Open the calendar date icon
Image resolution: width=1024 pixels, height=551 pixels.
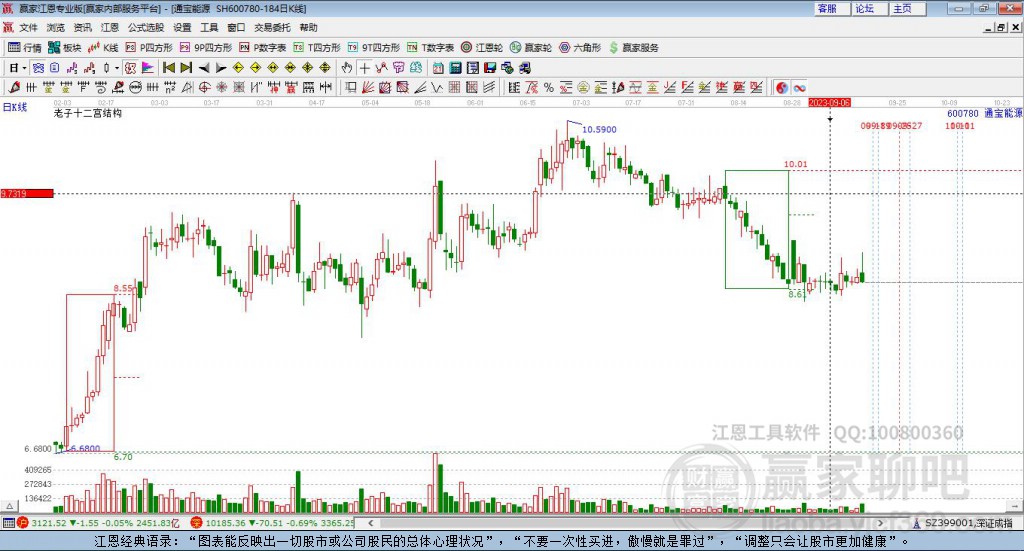point(438,68)
